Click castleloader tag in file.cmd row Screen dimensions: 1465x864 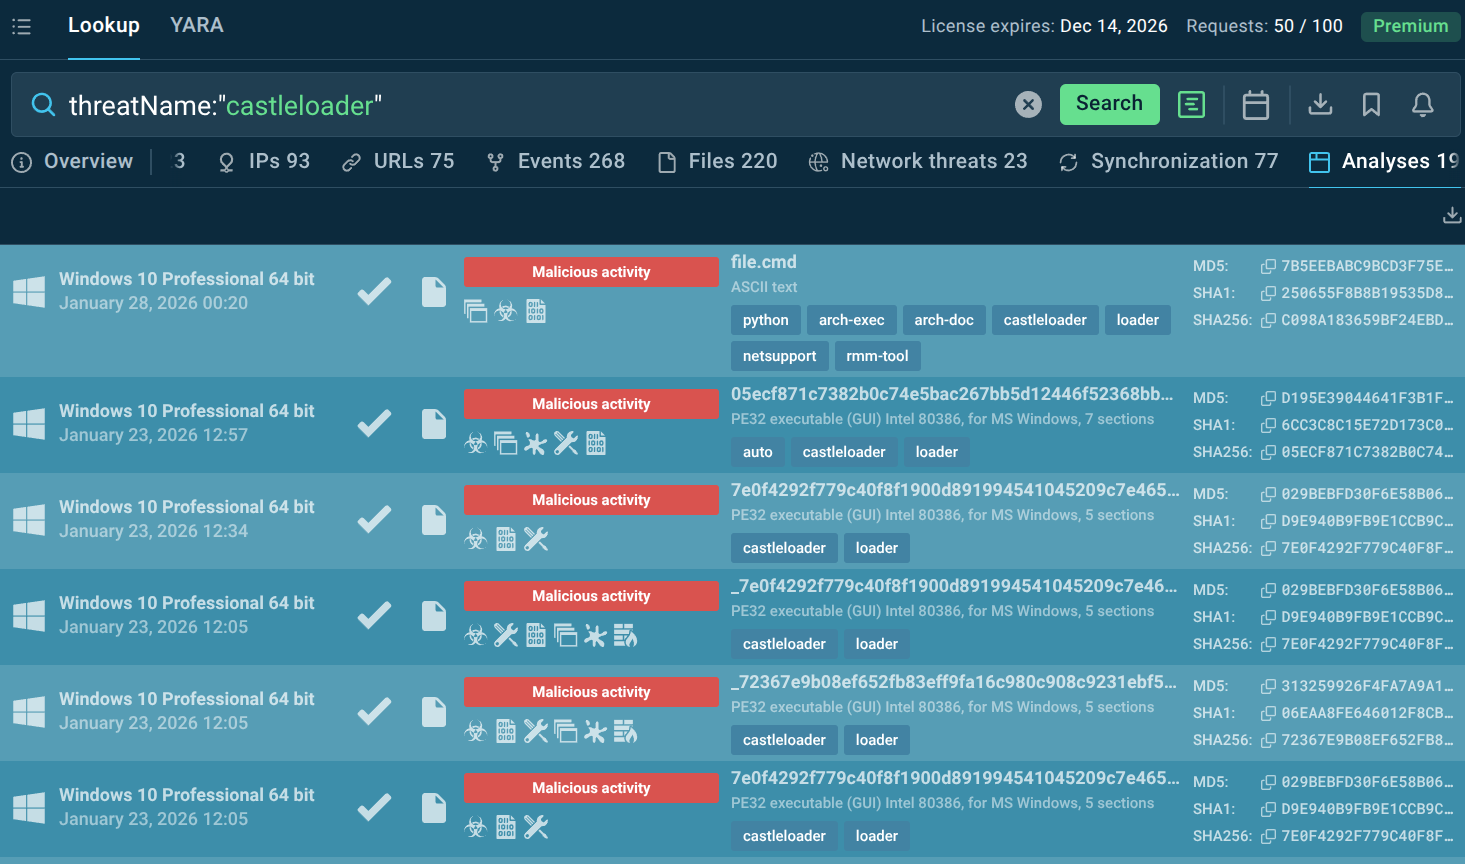coord(1045,320)
